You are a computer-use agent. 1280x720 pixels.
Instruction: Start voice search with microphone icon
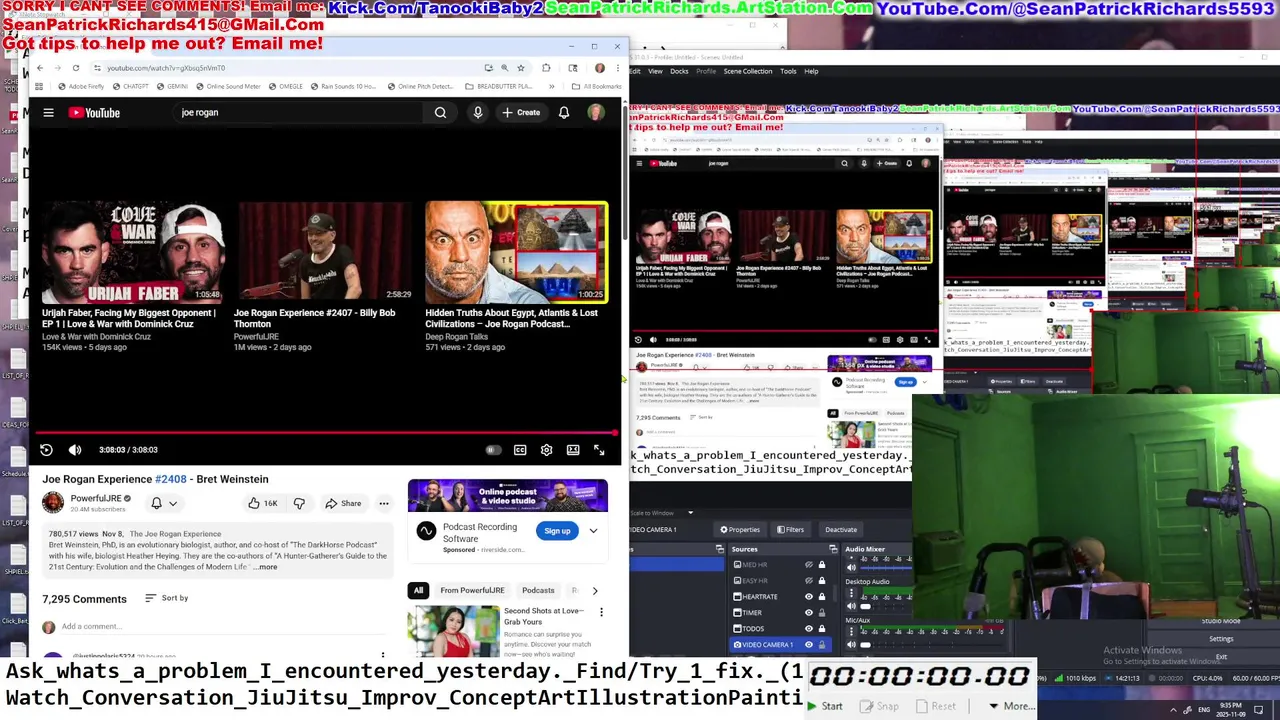click(x=478, y=113)
